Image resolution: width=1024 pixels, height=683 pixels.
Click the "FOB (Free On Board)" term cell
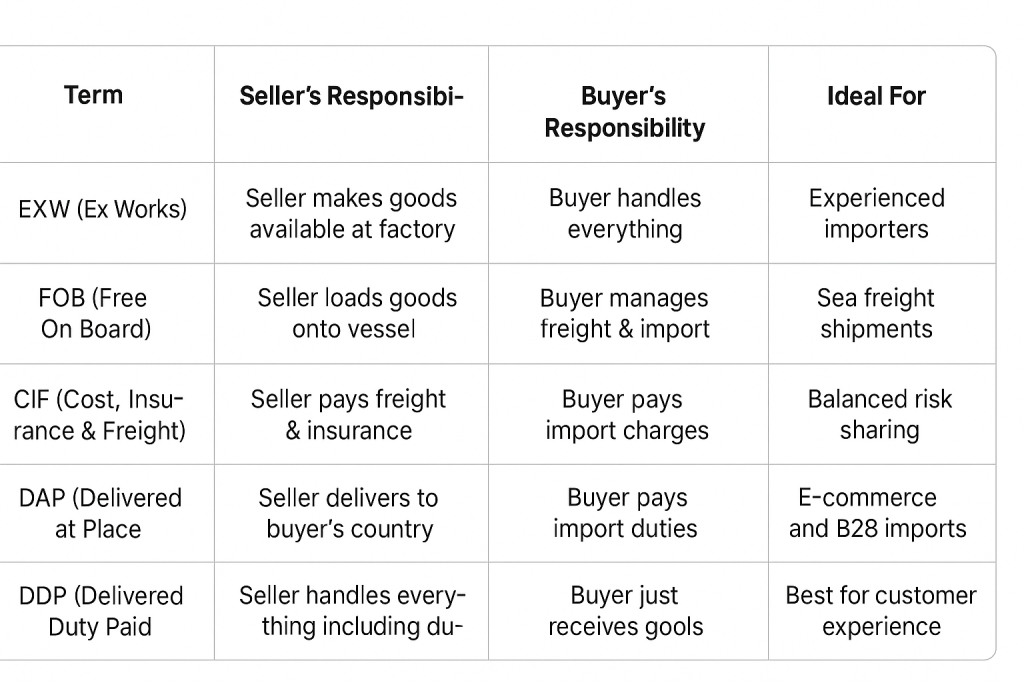[x=96, y=313]
